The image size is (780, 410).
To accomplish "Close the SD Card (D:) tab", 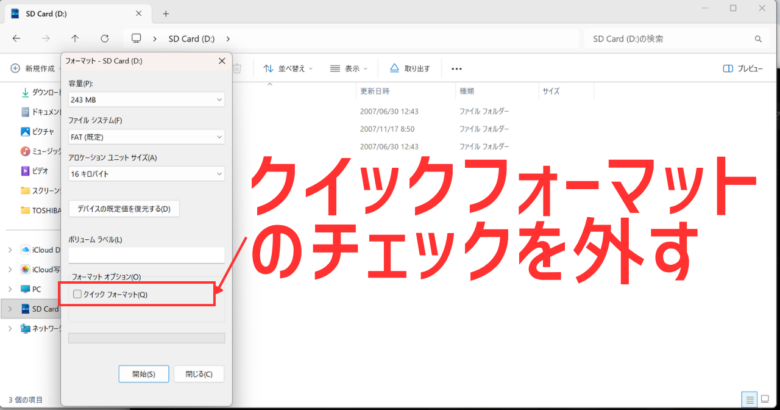I will pyautogui.click(x=139, y=13).
